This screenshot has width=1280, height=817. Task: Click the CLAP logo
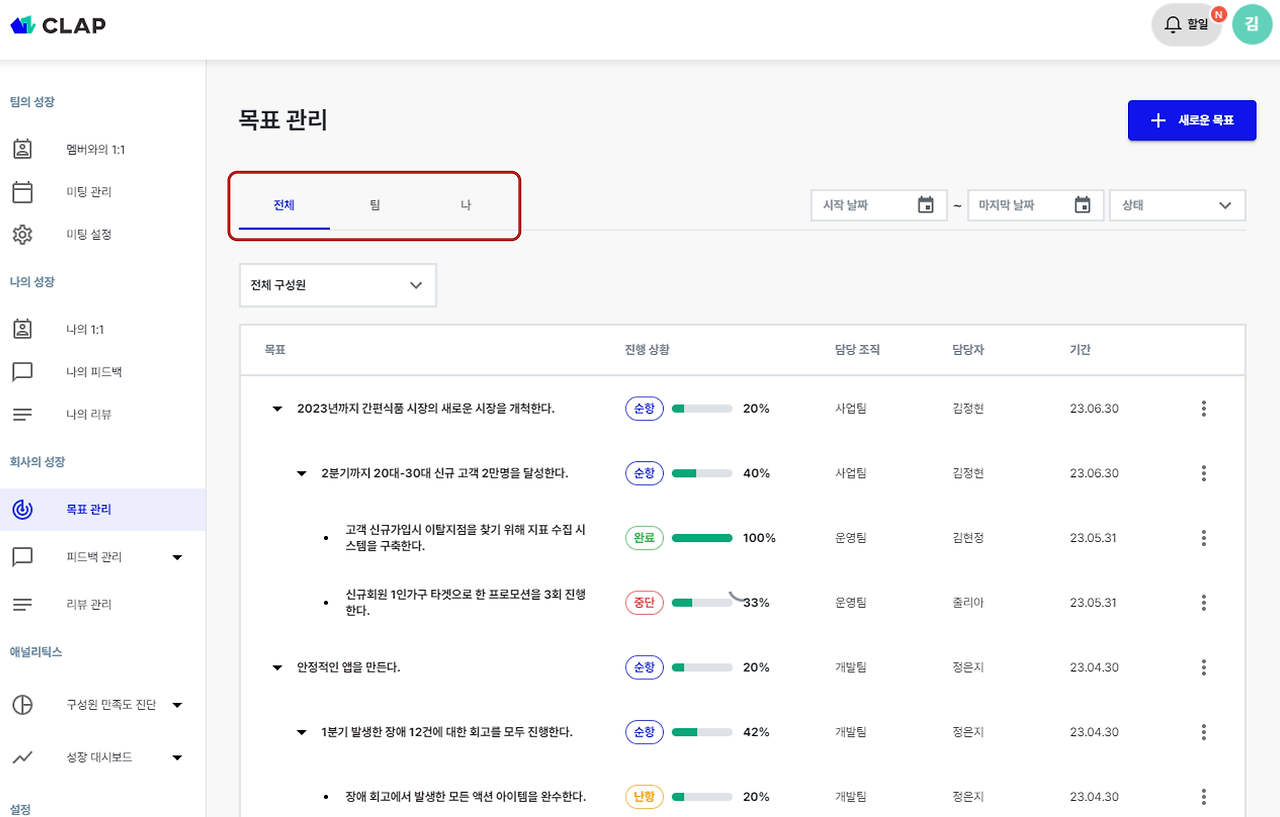click(x=58, y=25)
